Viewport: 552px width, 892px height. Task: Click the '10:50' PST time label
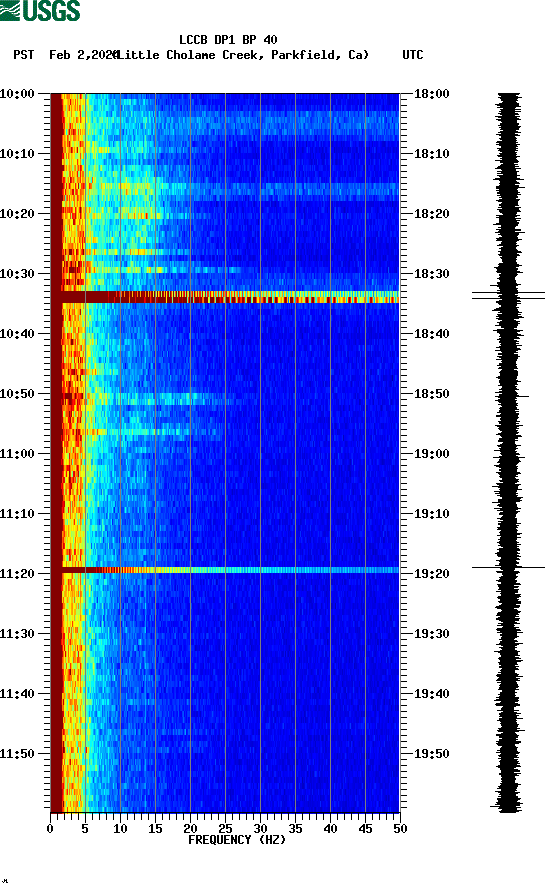tap(18, 394)
